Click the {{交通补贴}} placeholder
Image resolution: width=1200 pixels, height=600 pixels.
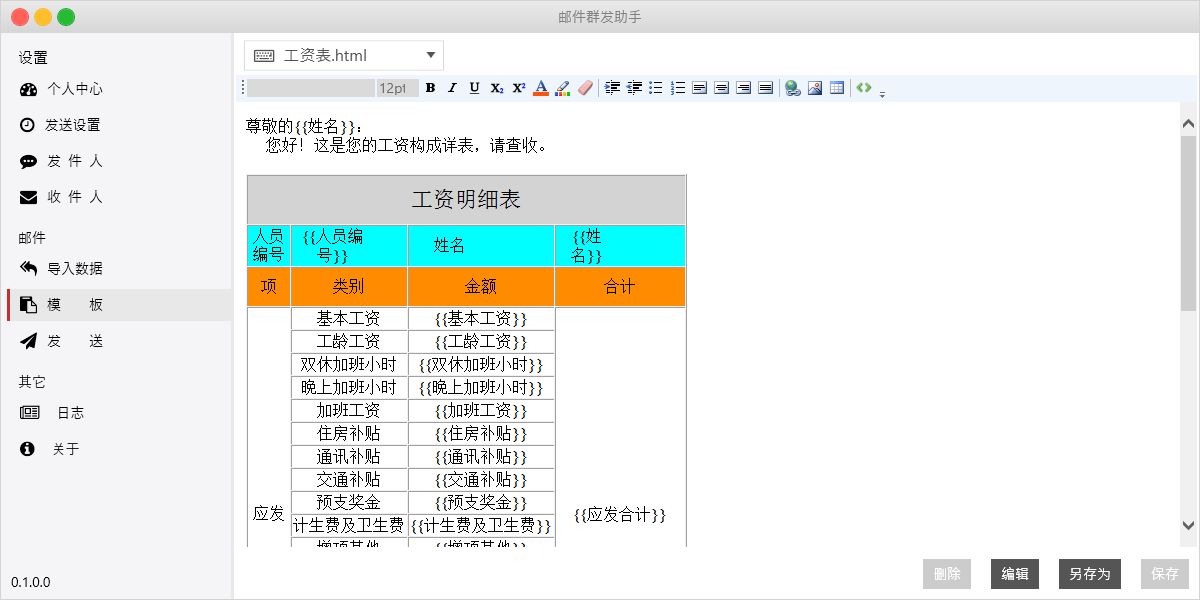481,480
